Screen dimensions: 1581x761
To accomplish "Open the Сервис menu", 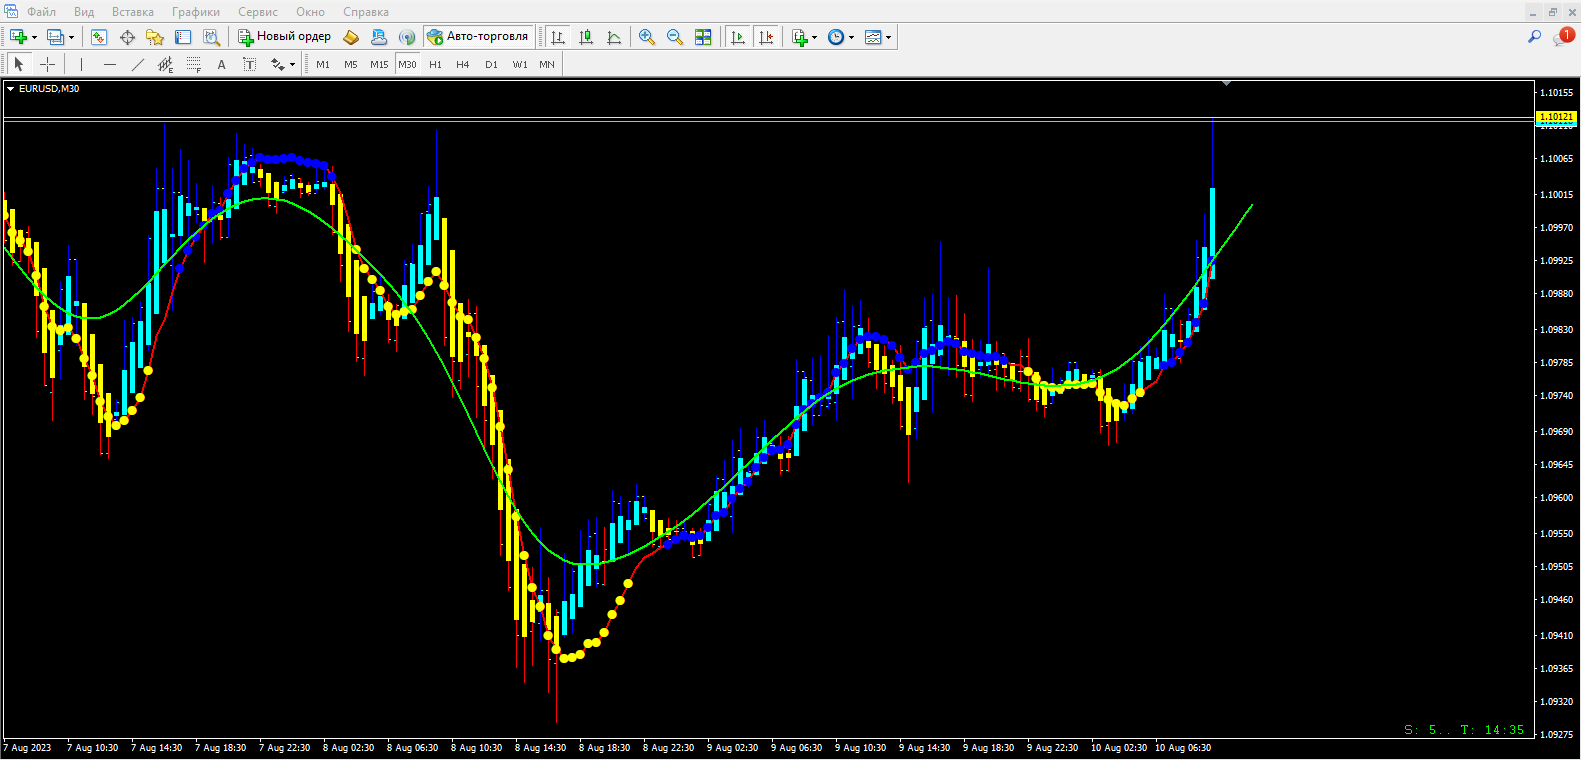I will point(257,12).
